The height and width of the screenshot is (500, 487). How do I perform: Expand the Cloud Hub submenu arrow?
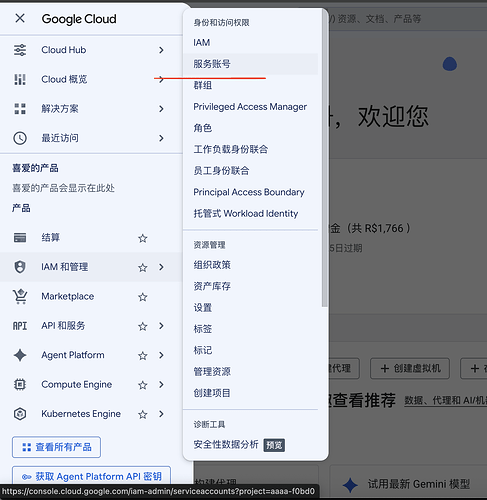pos(161,50)
